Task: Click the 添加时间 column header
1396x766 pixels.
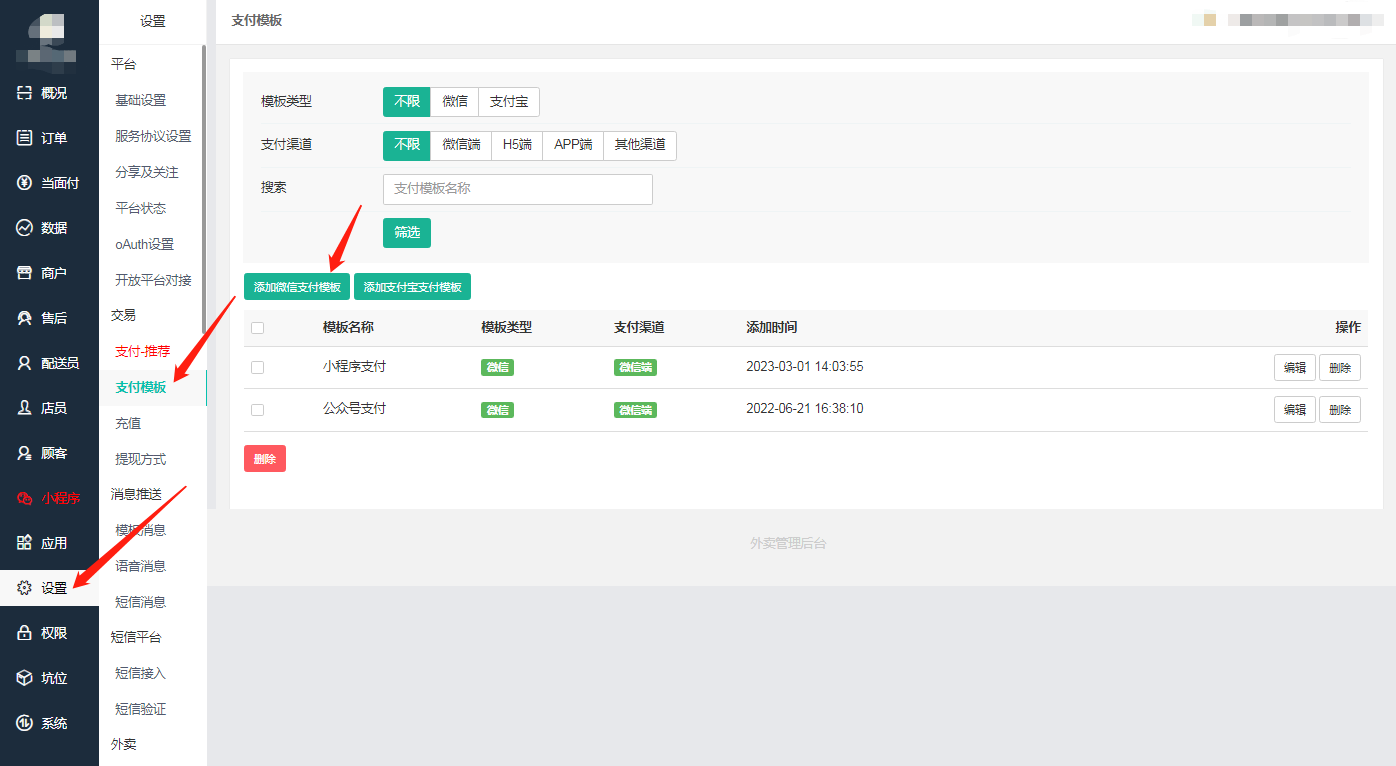Action: (772, 328)
